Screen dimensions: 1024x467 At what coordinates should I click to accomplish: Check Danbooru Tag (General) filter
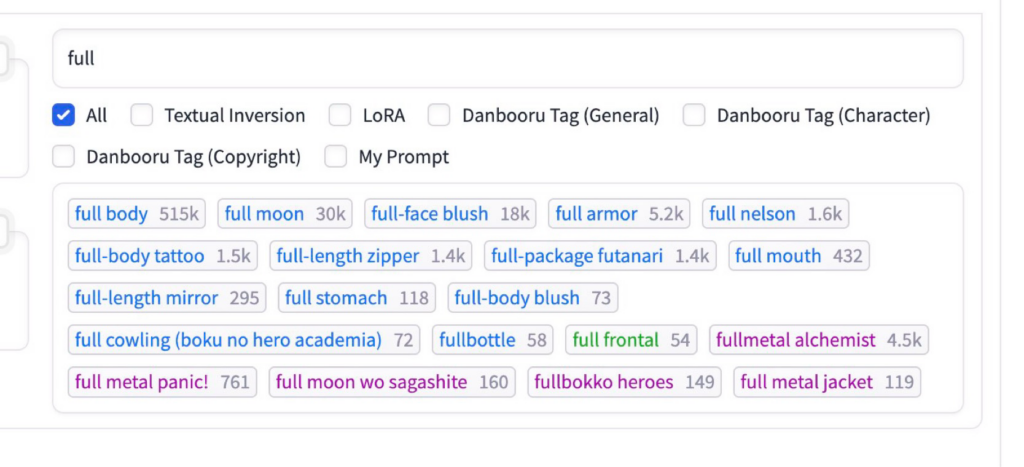pos(439,115)
